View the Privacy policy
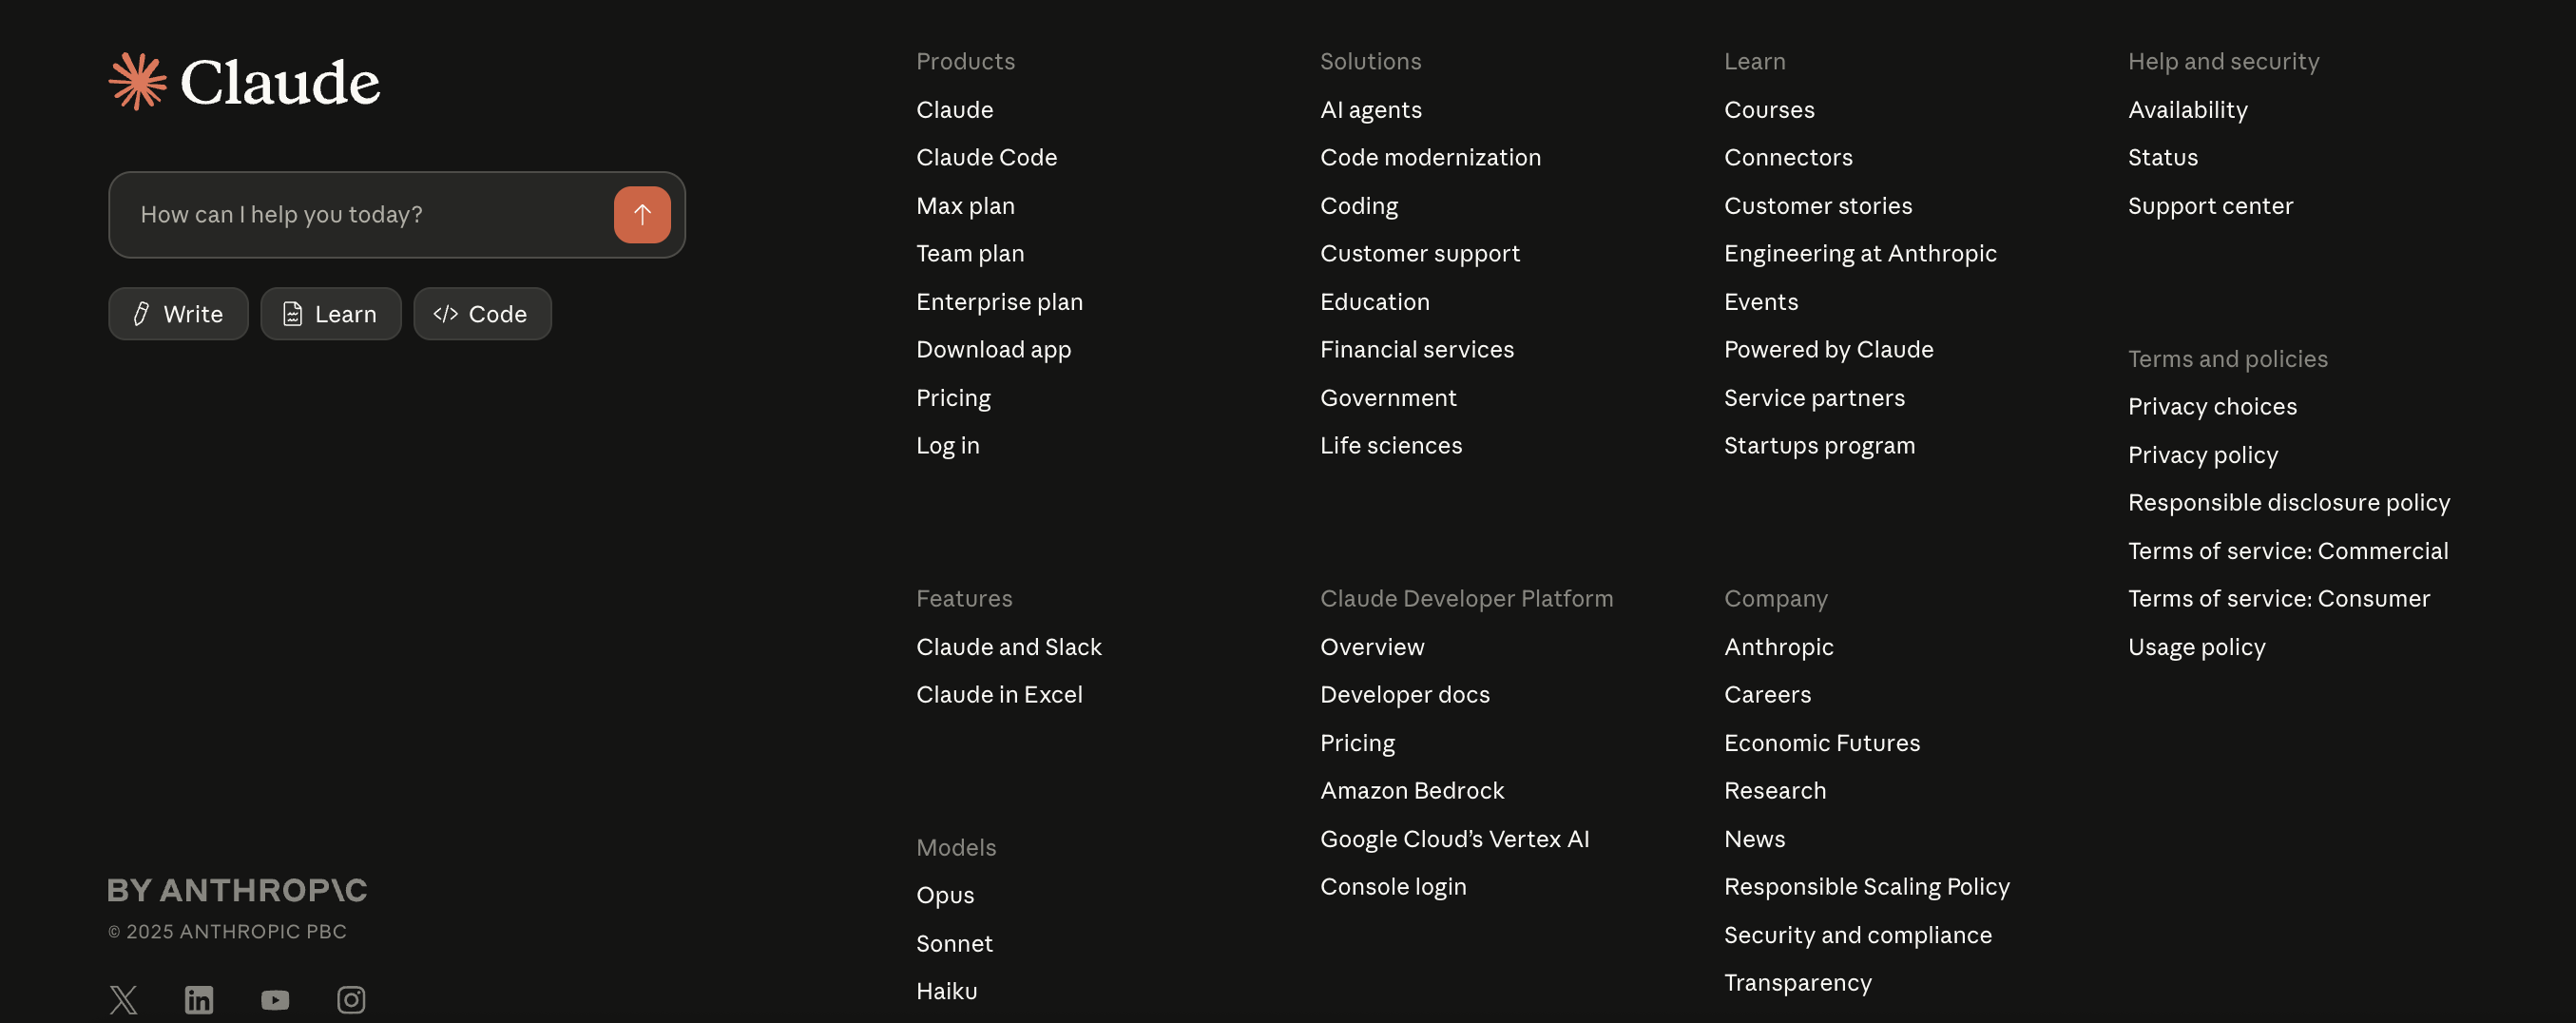Viewport: 2576px width, 1023px height. [2202, 455]
